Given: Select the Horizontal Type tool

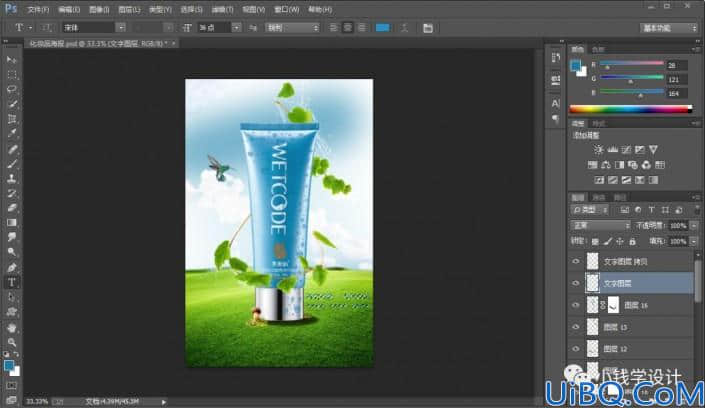Looking at the screenshot, I should 12,282.
